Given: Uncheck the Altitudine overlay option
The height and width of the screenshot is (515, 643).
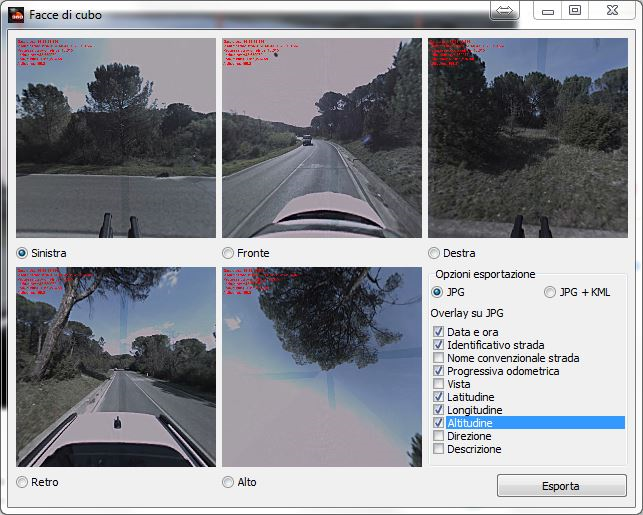Looking at the screenshot, I should [x=438, y=423].
